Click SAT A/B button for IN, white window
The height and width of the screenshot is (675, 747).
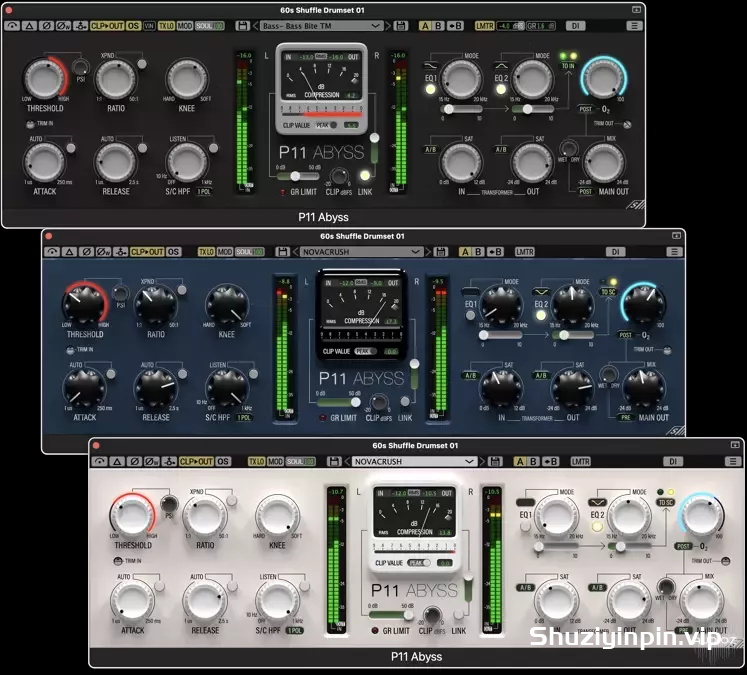tap(525, 587)
